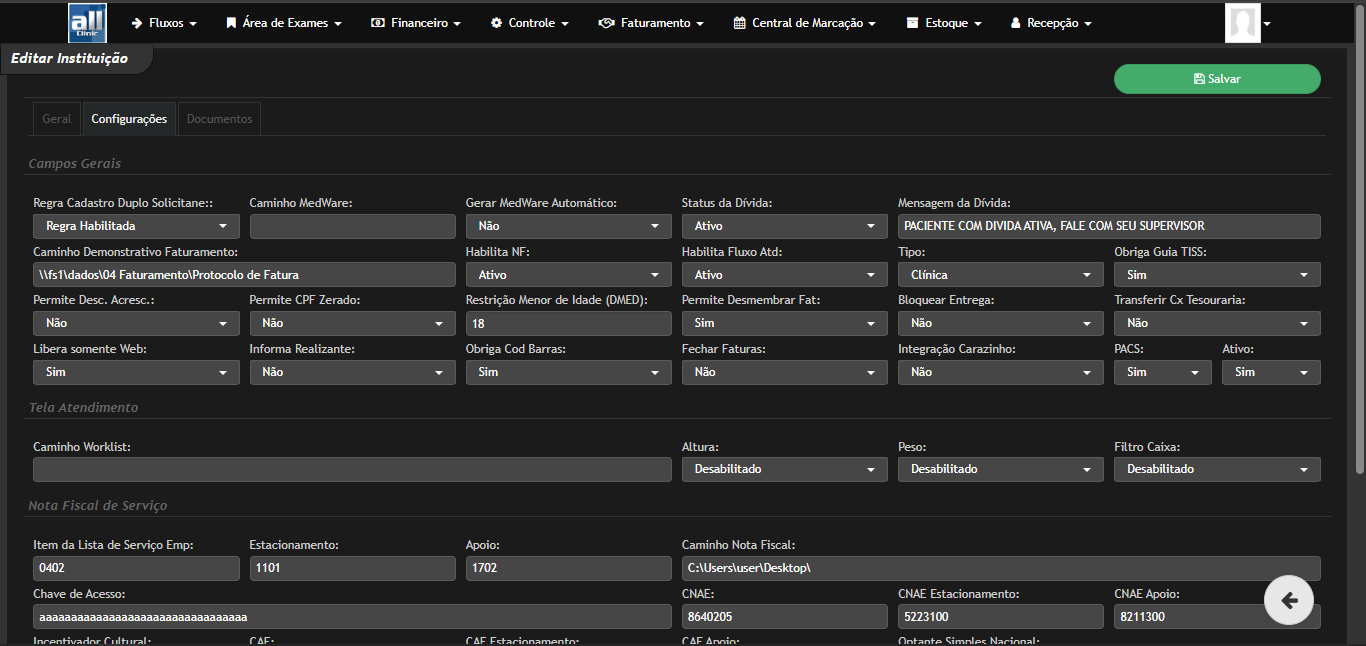Select the calculator icon next to Financeiro
This screenshot has height=646, width=1366.
click(376, 21)
